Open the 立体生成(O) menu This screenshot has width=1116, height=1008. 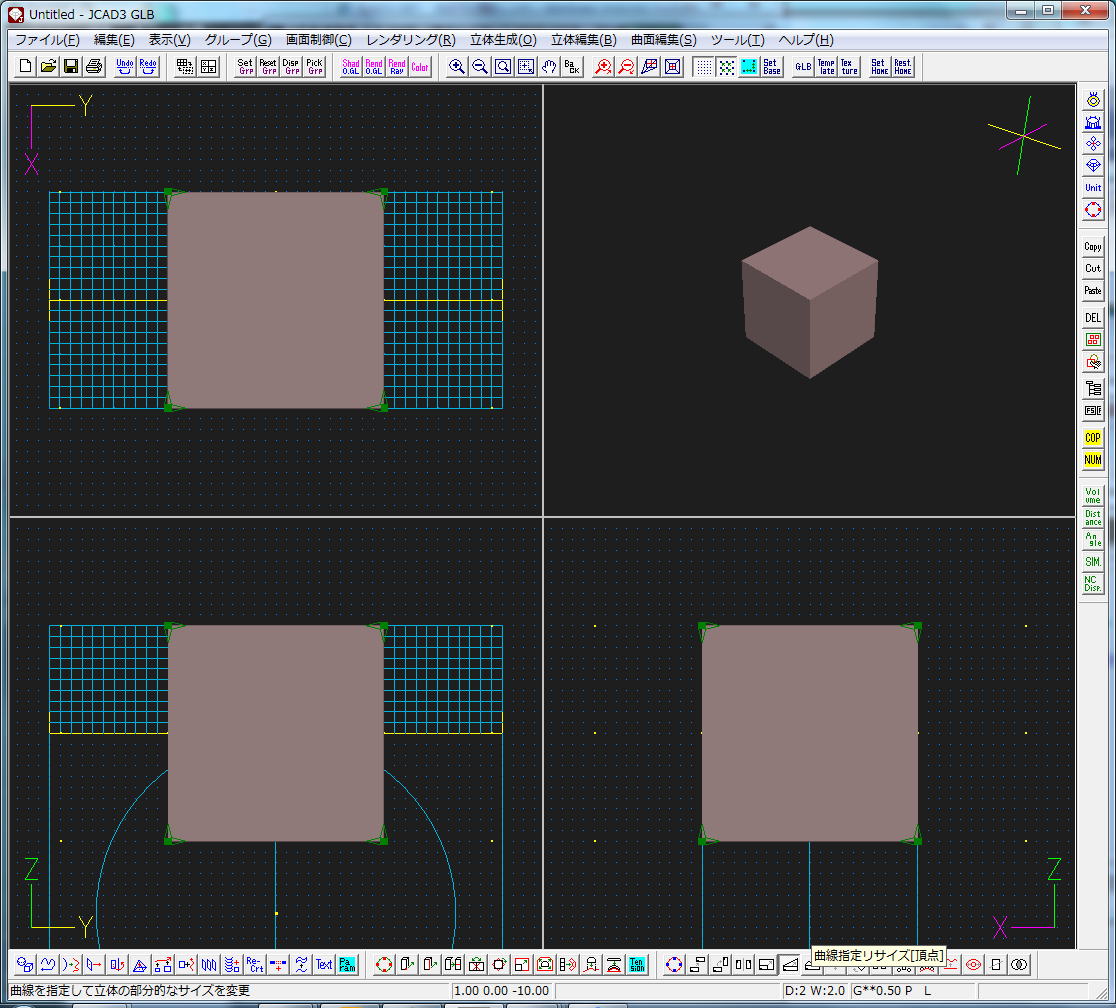pyautogui.click(x=503, y=40)
